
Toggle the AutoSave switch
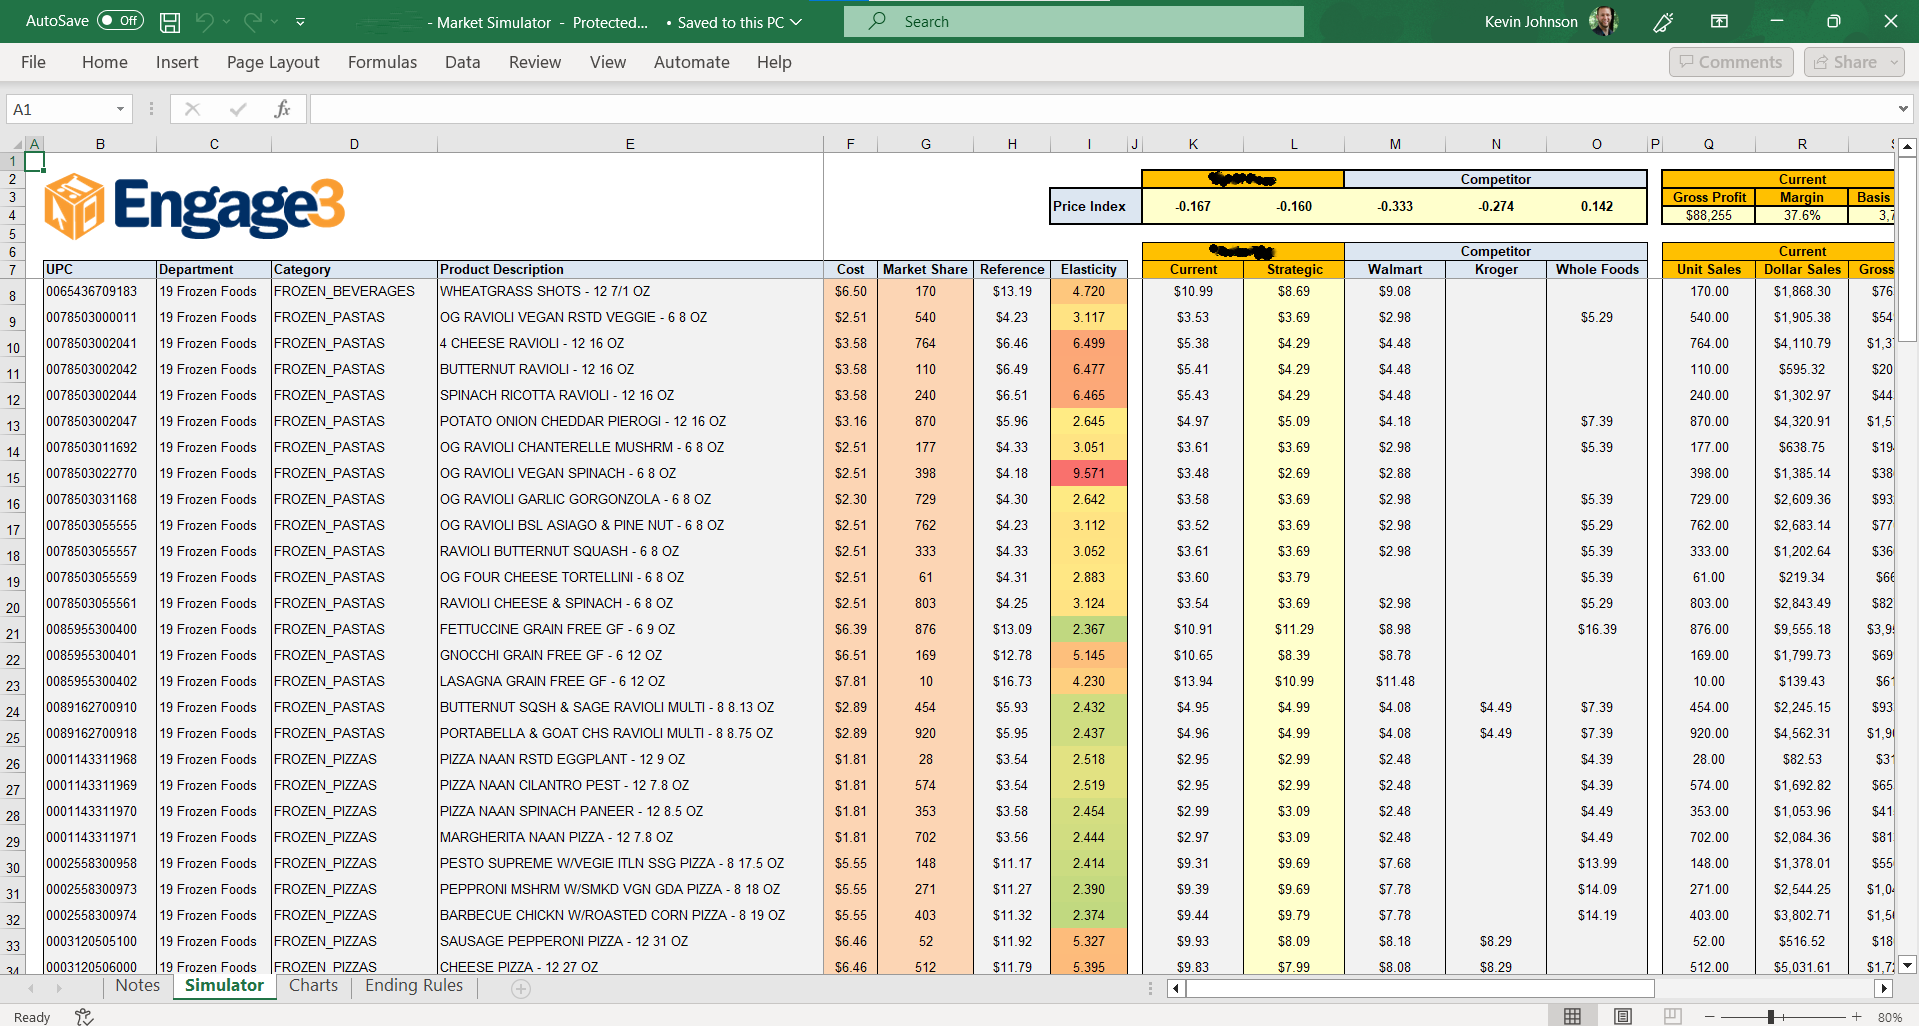pos(120,21)
